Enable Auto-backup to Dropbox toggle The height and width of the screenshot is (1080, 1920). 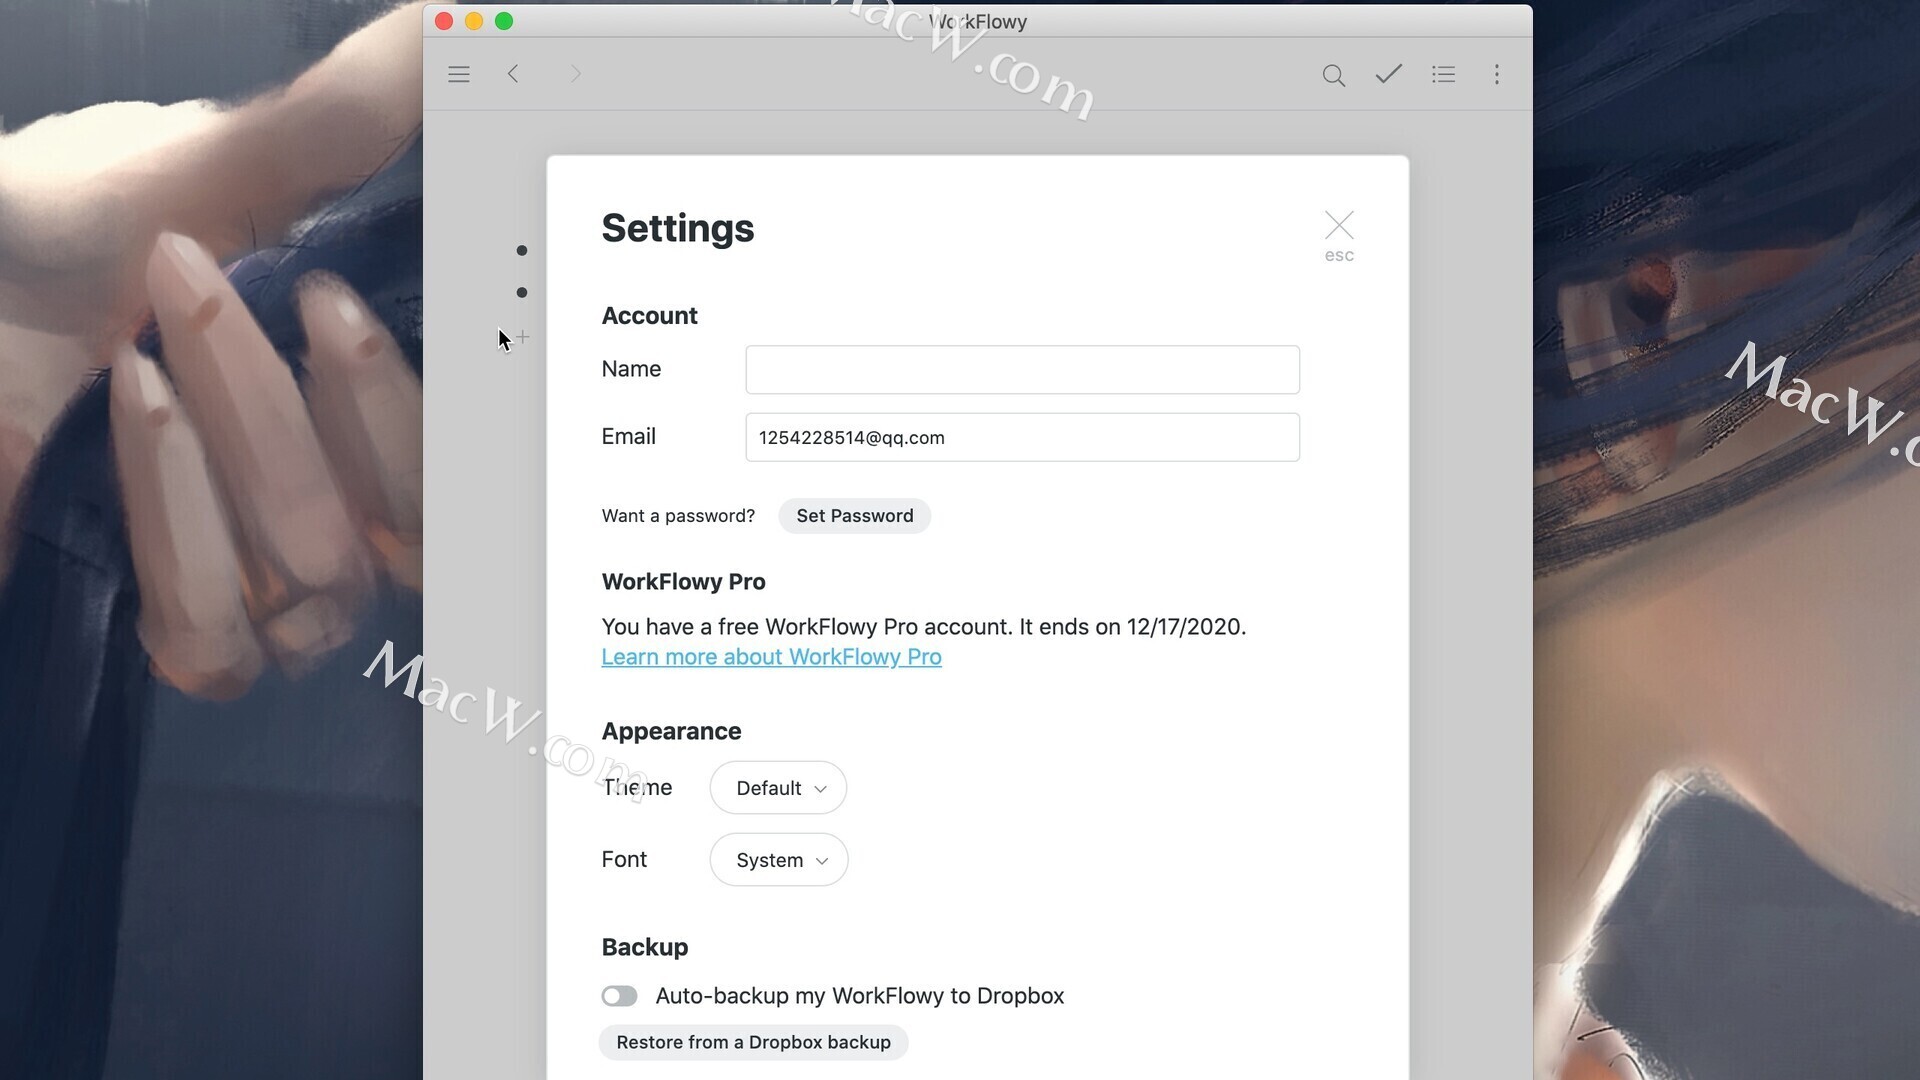(619, 996)
